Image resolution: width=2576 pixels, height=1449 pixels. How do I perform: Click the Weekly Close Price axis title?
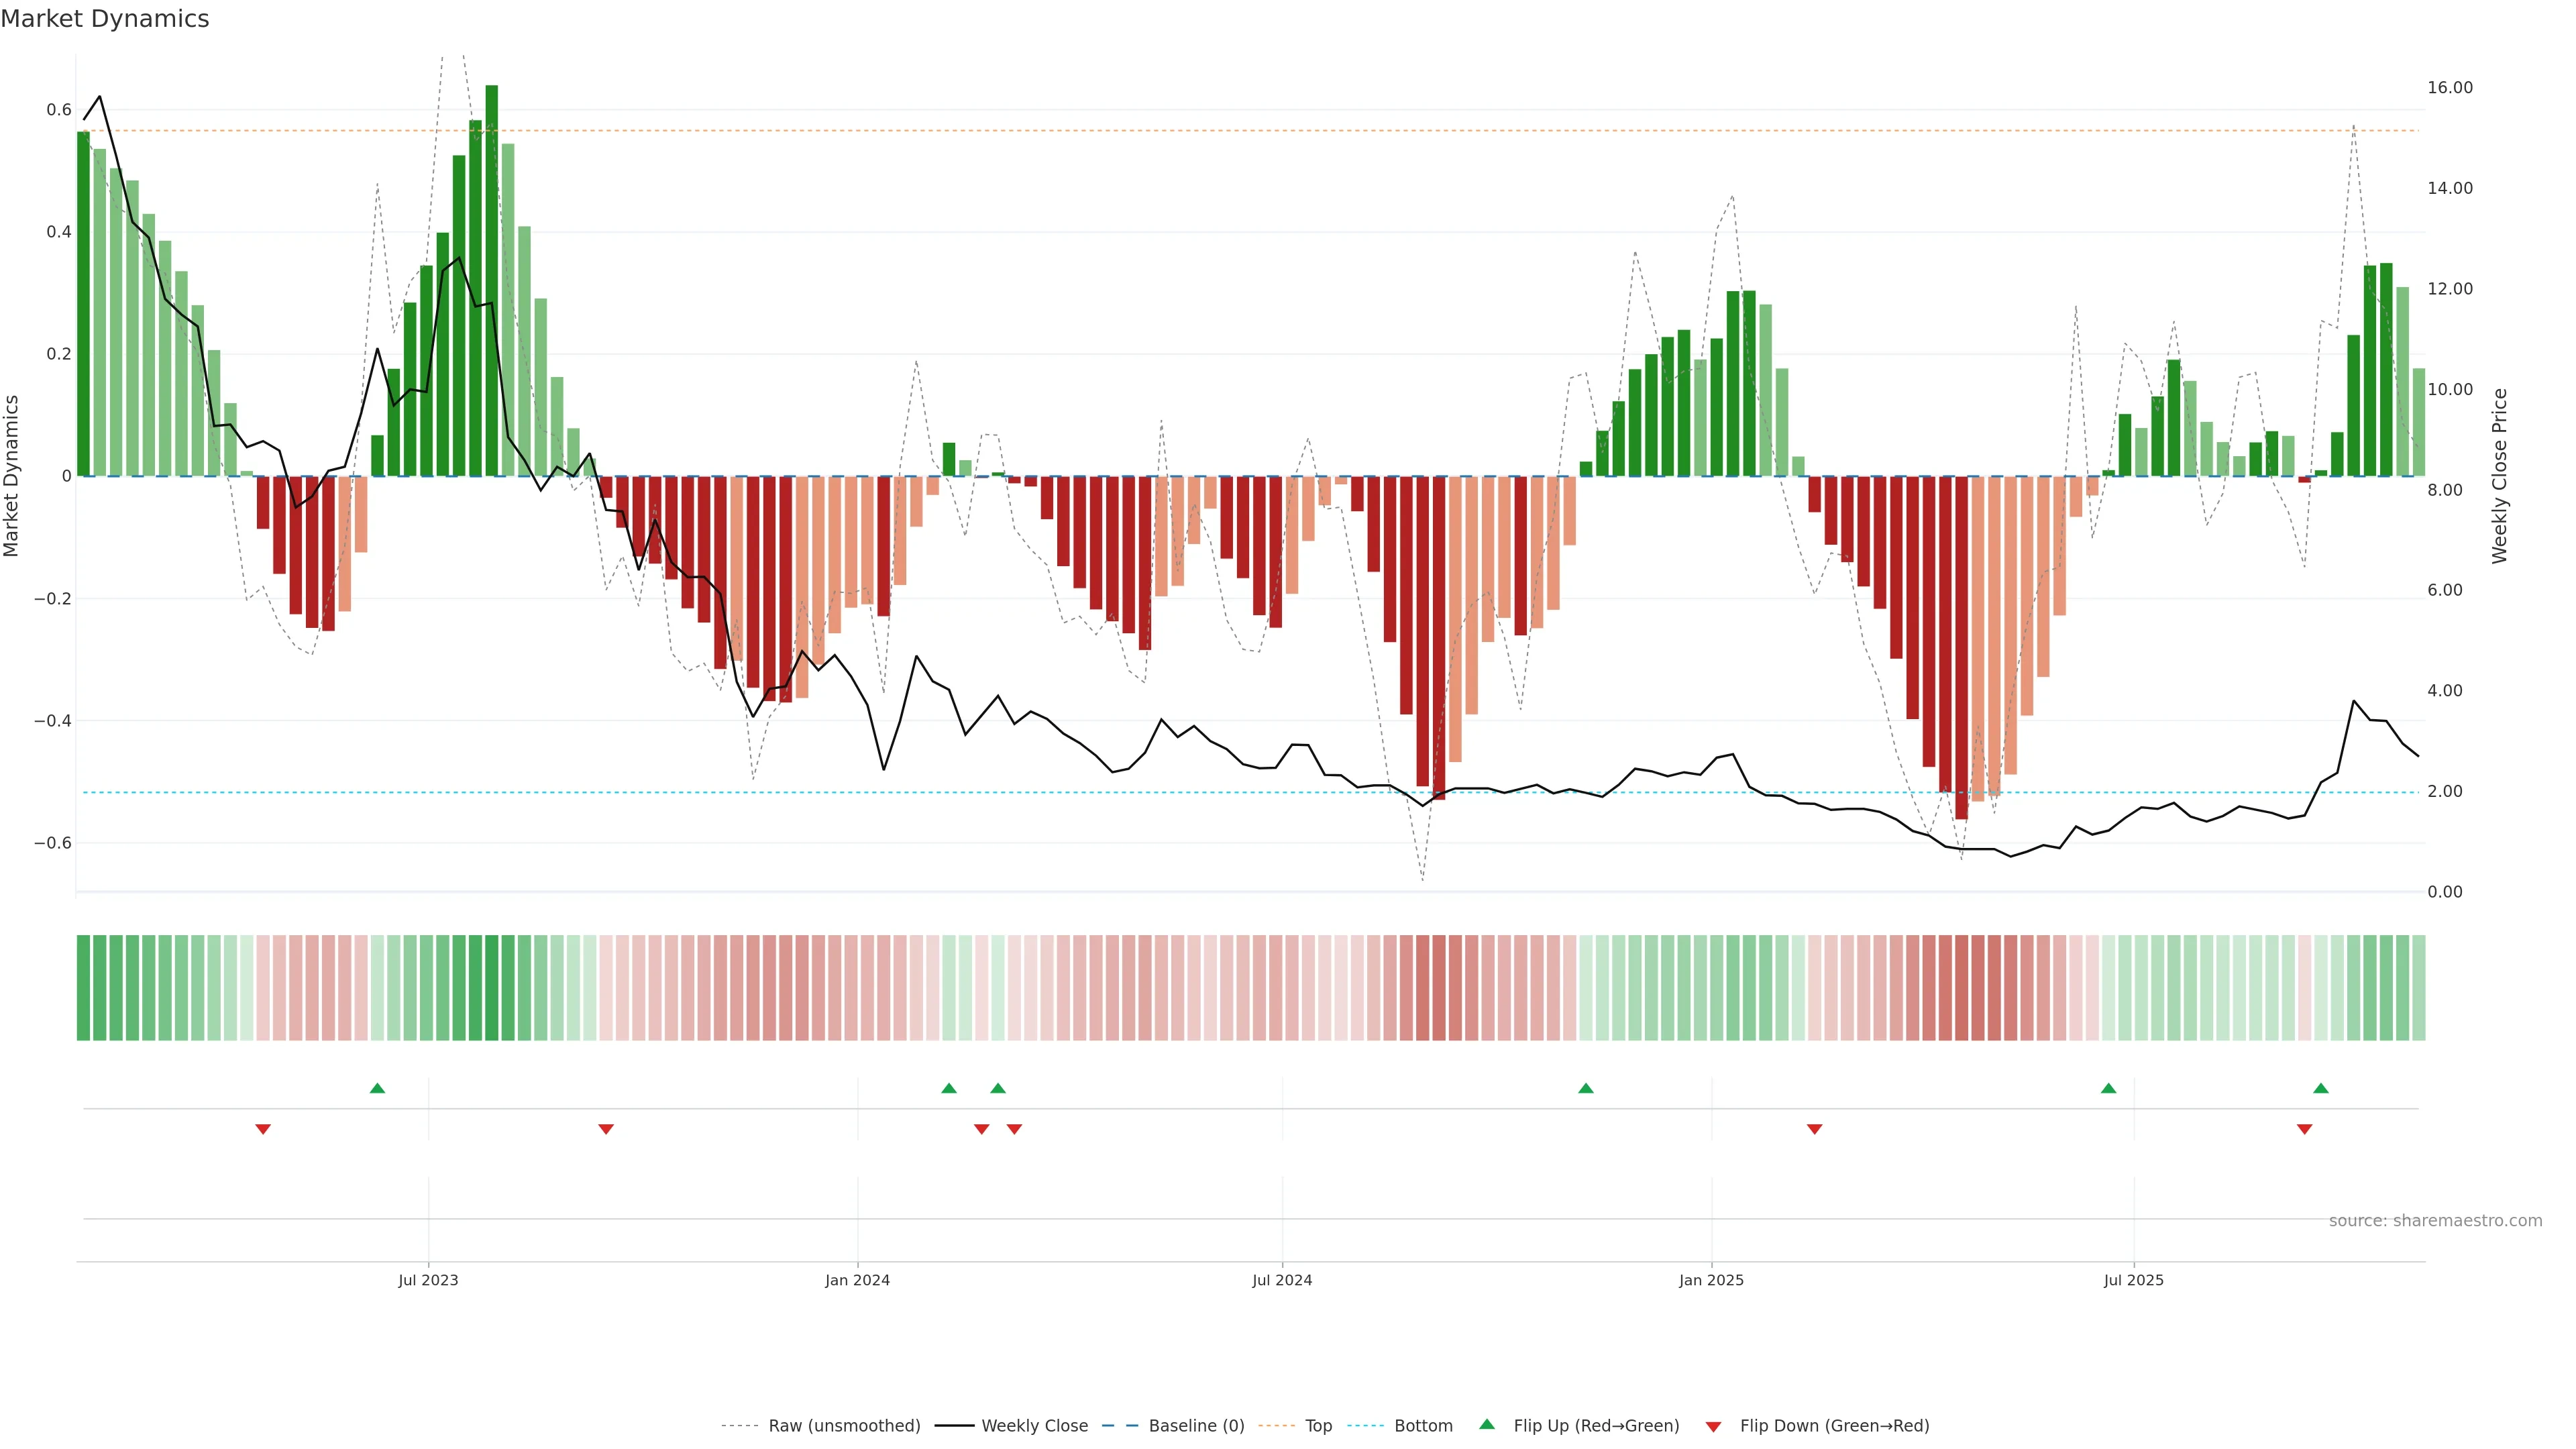pyautogui.click(x=2499, y=476)
